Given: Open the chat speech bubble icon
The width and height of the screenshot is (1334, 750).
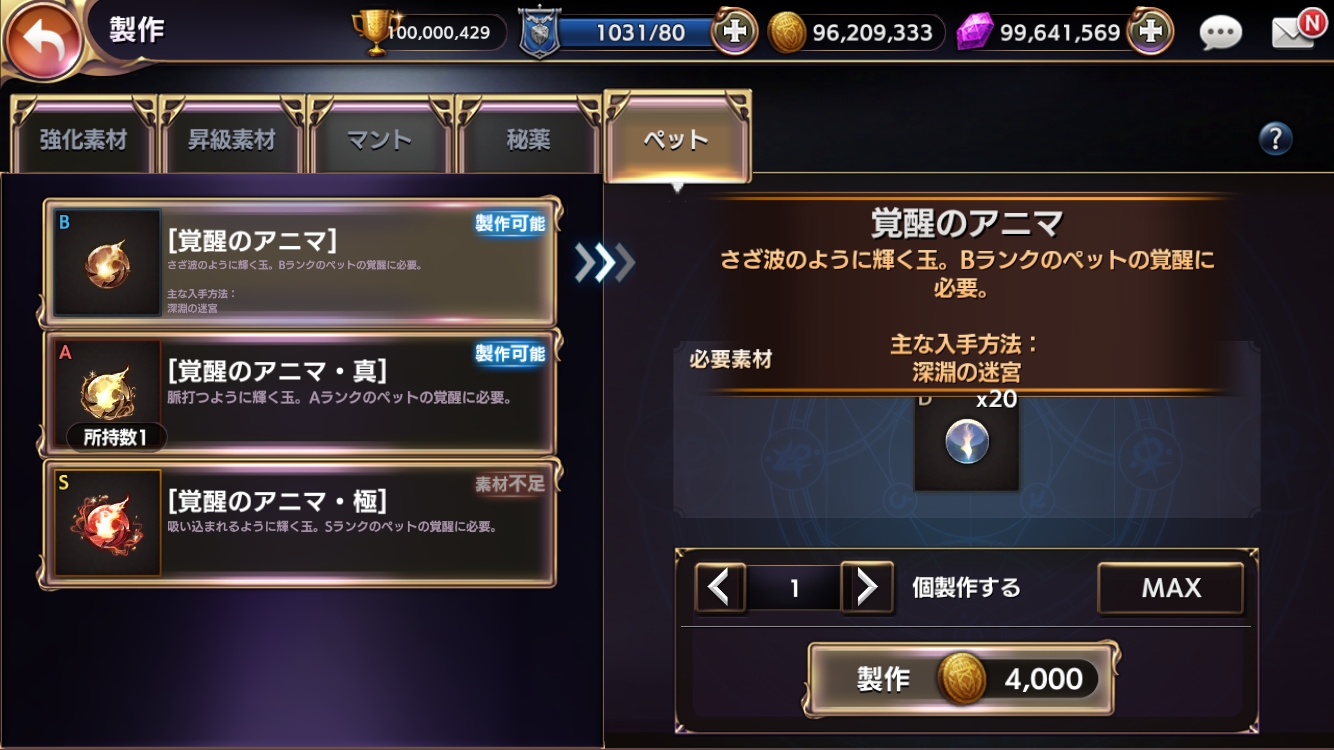Looking at the screenshot, I should pyautogui.click(x=1220, y=33).
